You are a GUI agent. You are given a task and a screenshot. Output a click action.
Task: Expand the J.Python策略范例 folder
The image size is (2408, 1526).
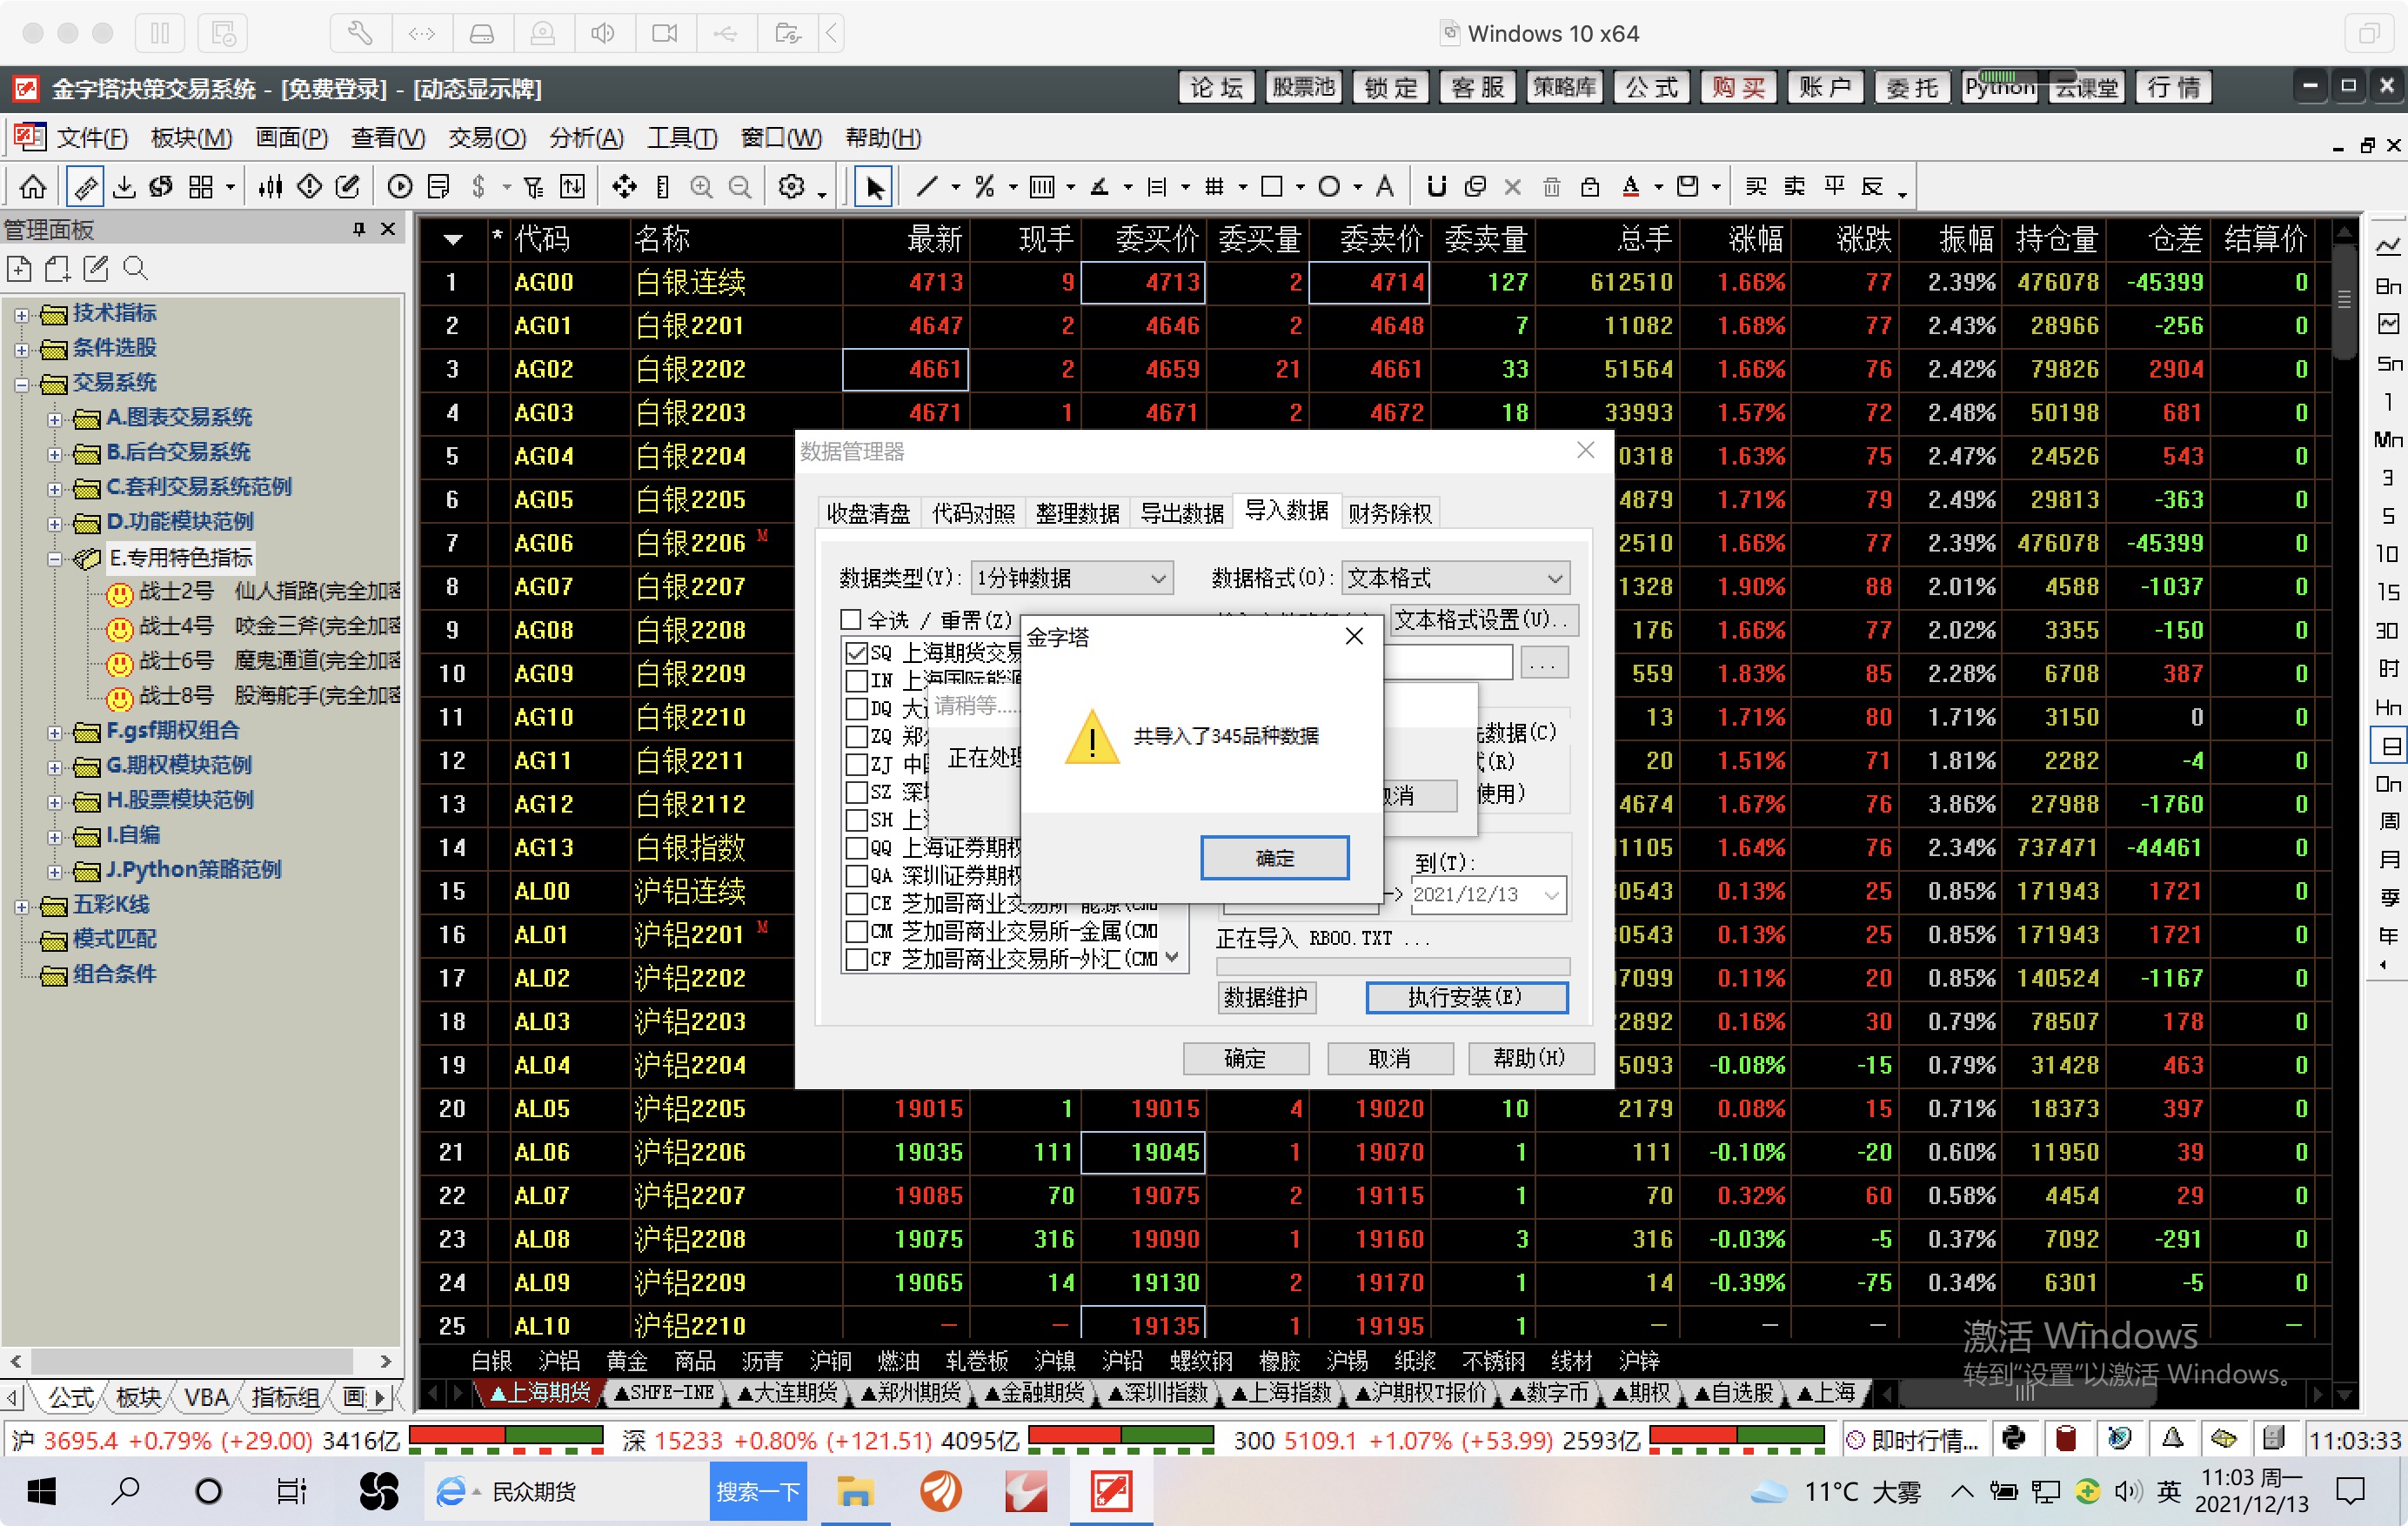pyautogui.click(x=55, y=871)
